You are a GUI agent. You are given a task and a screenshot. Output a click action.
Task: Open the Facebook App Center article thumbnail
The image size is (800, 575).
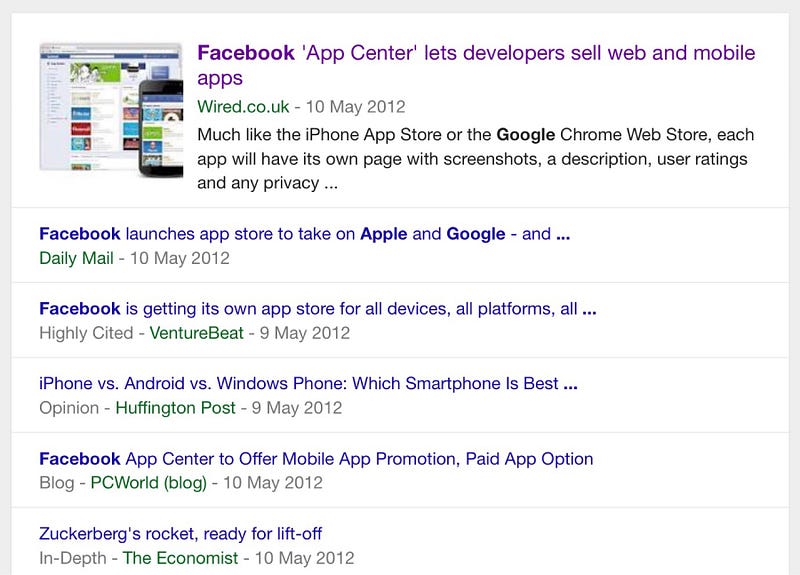(111, 110)
